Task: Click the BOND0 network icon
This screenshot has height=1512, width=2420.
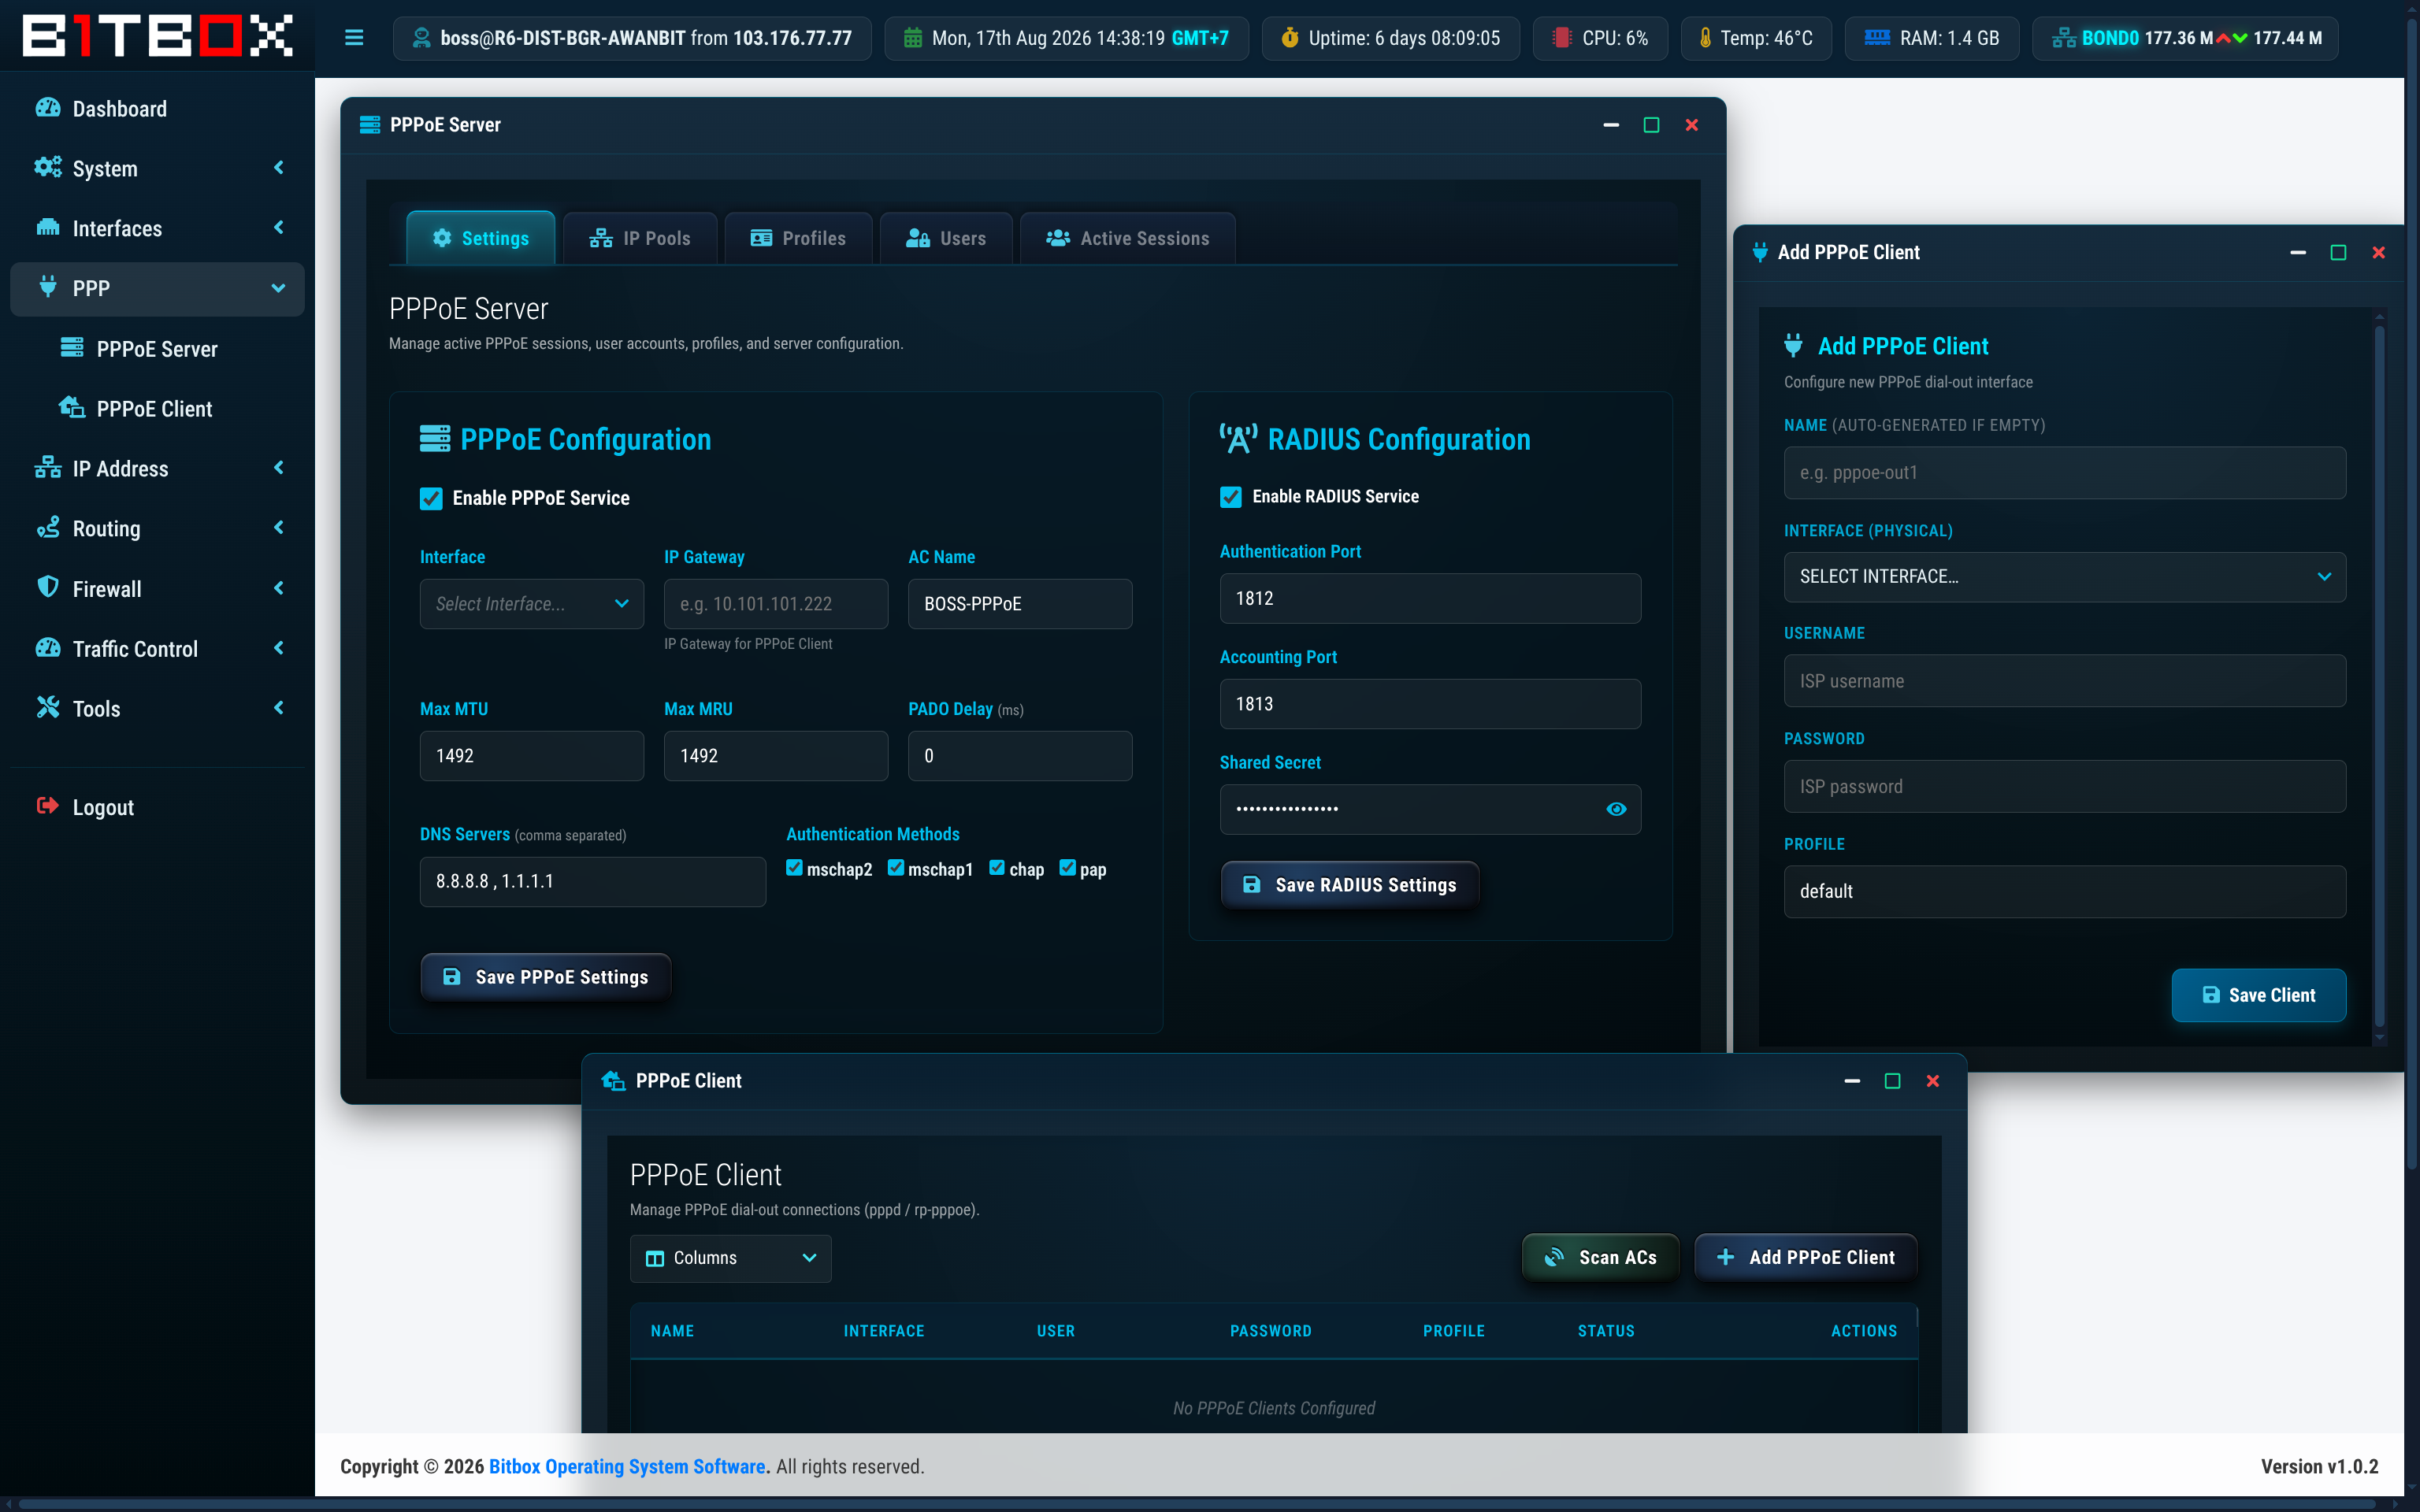Action: 2063,38
